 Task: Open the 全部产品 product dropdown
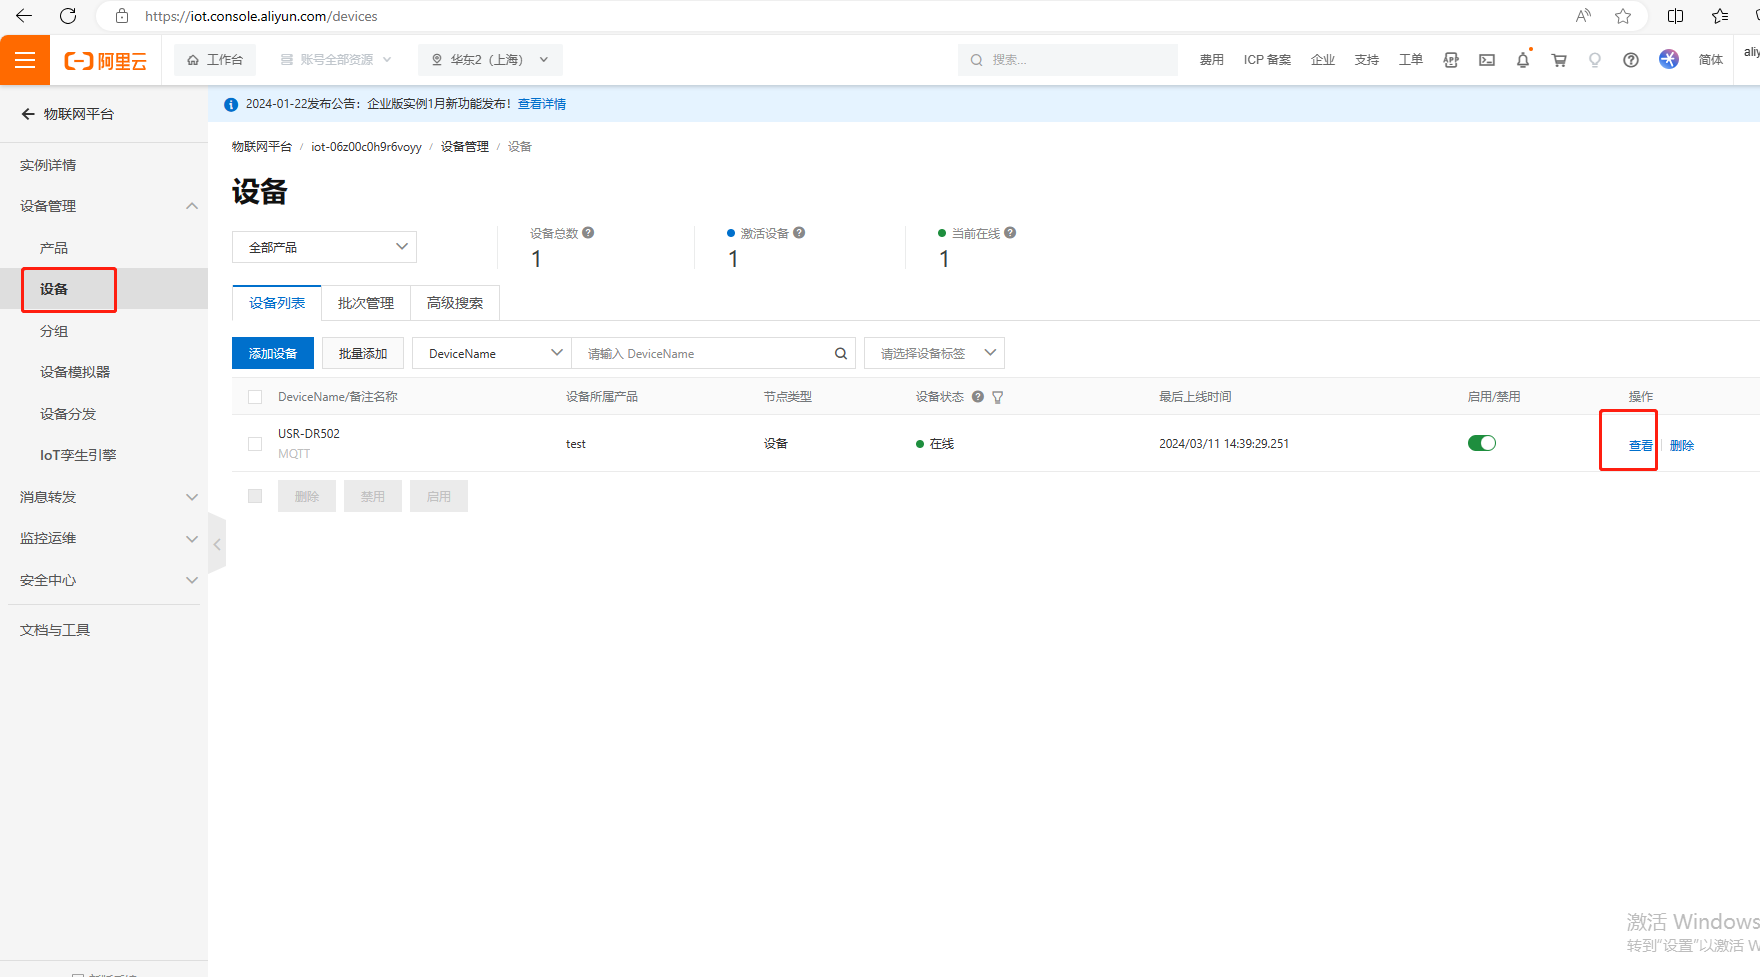[324, 247]
